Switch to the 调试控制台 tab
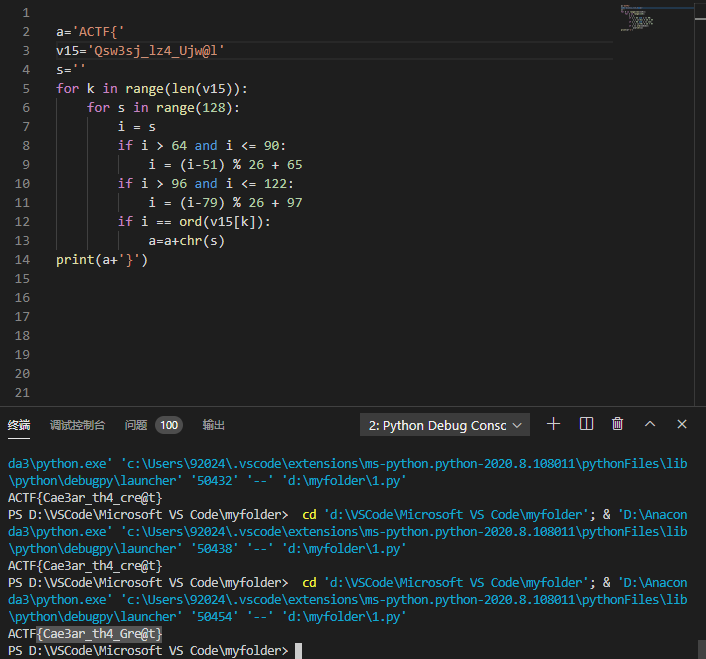 pos(77,425)
